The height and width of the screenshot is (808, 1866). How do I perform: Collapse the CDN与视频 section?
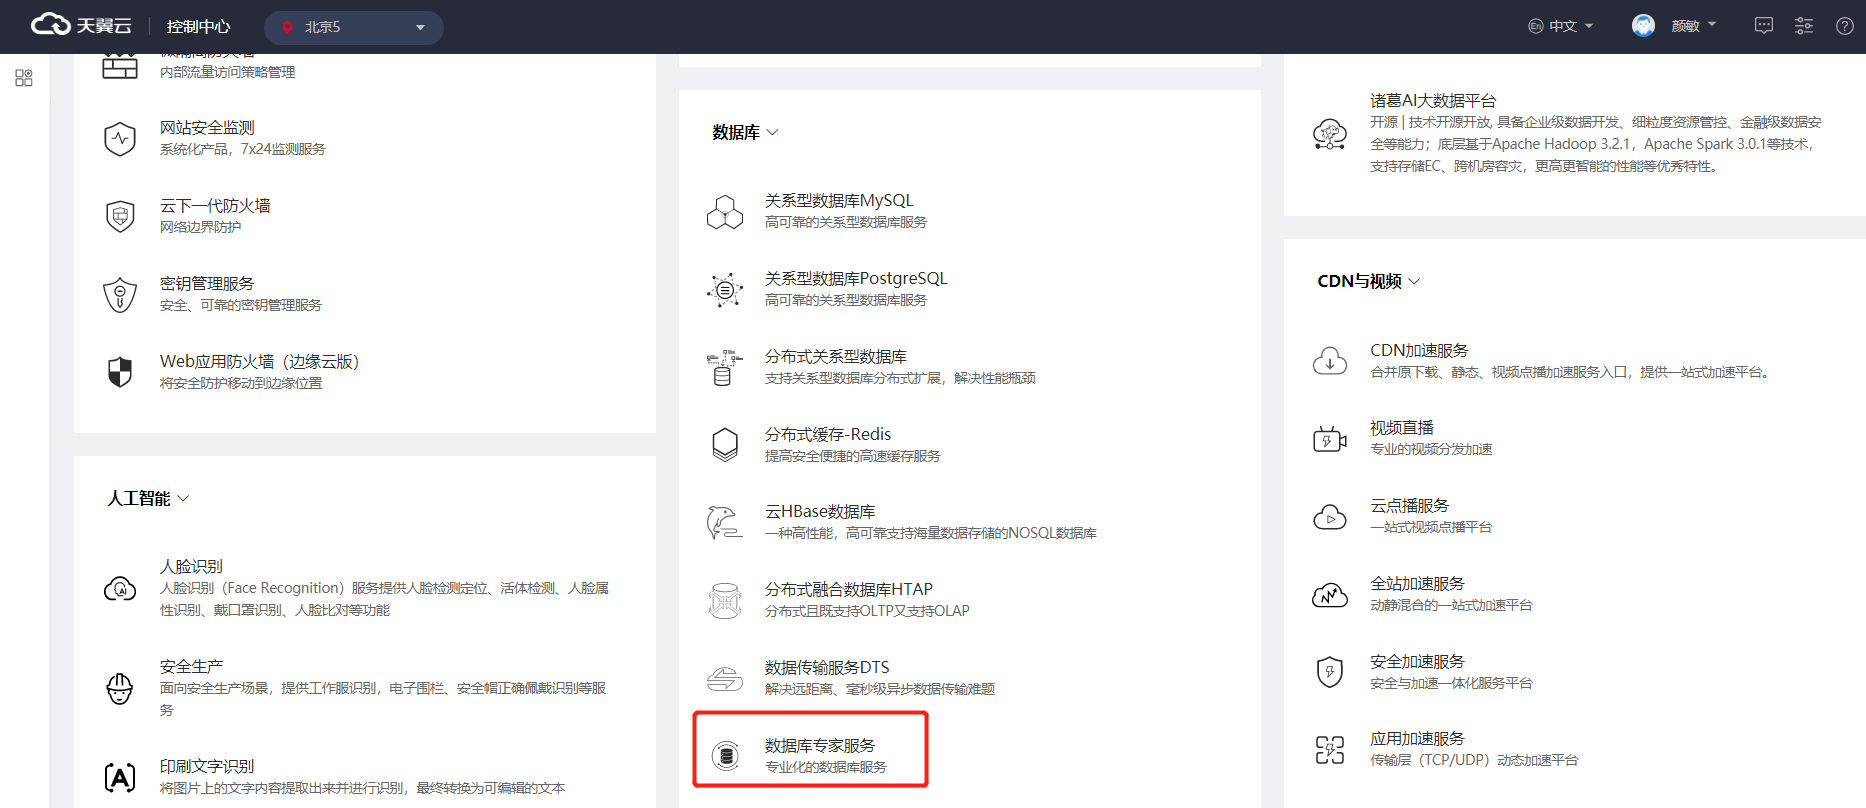click(1369, 281)
